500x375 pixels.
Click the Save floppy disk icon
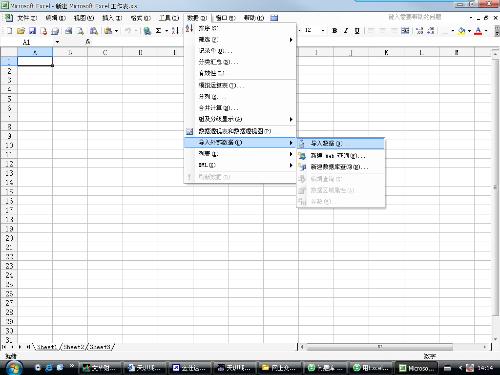32,31
